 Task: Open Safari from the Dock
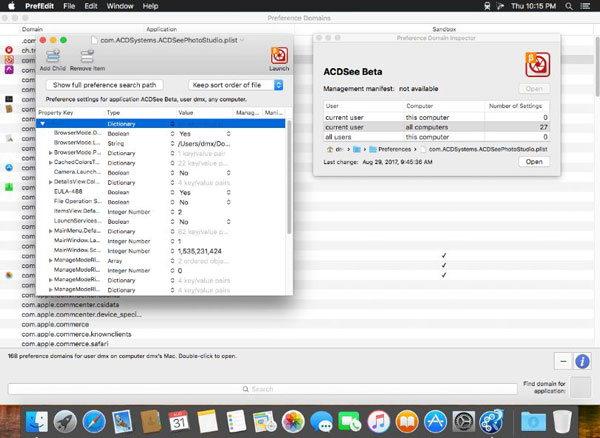(x=93, y=420)
